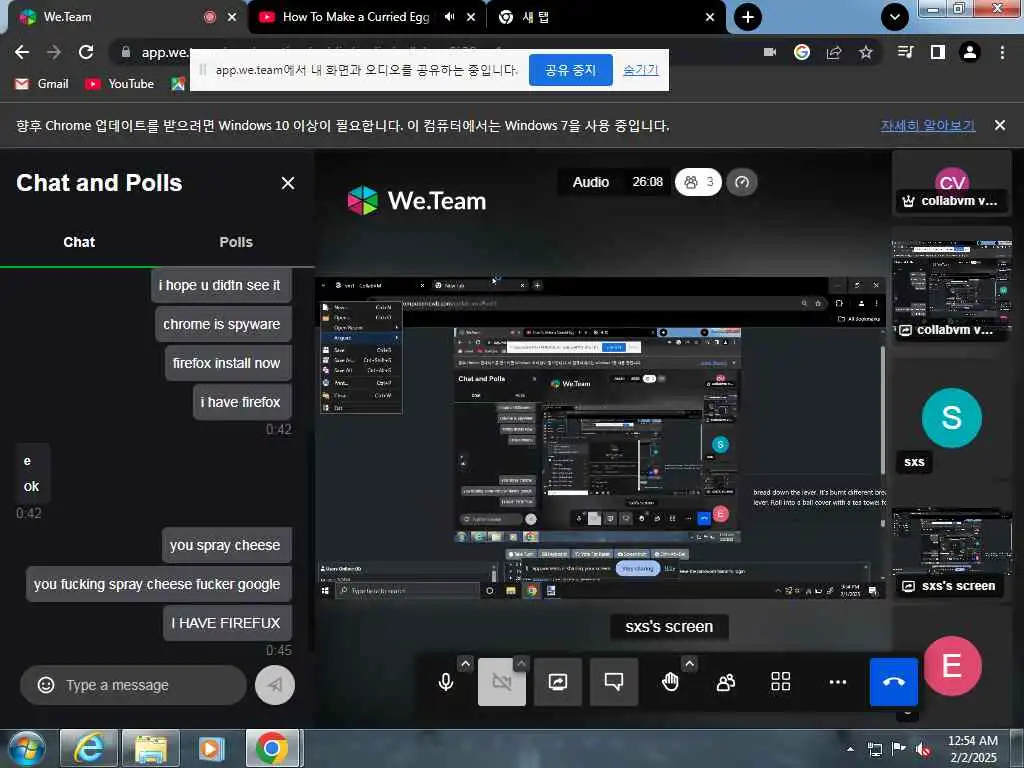Open Windows Media Player in taskbar
Screen dimensions: 1024x768
point(212,748)
